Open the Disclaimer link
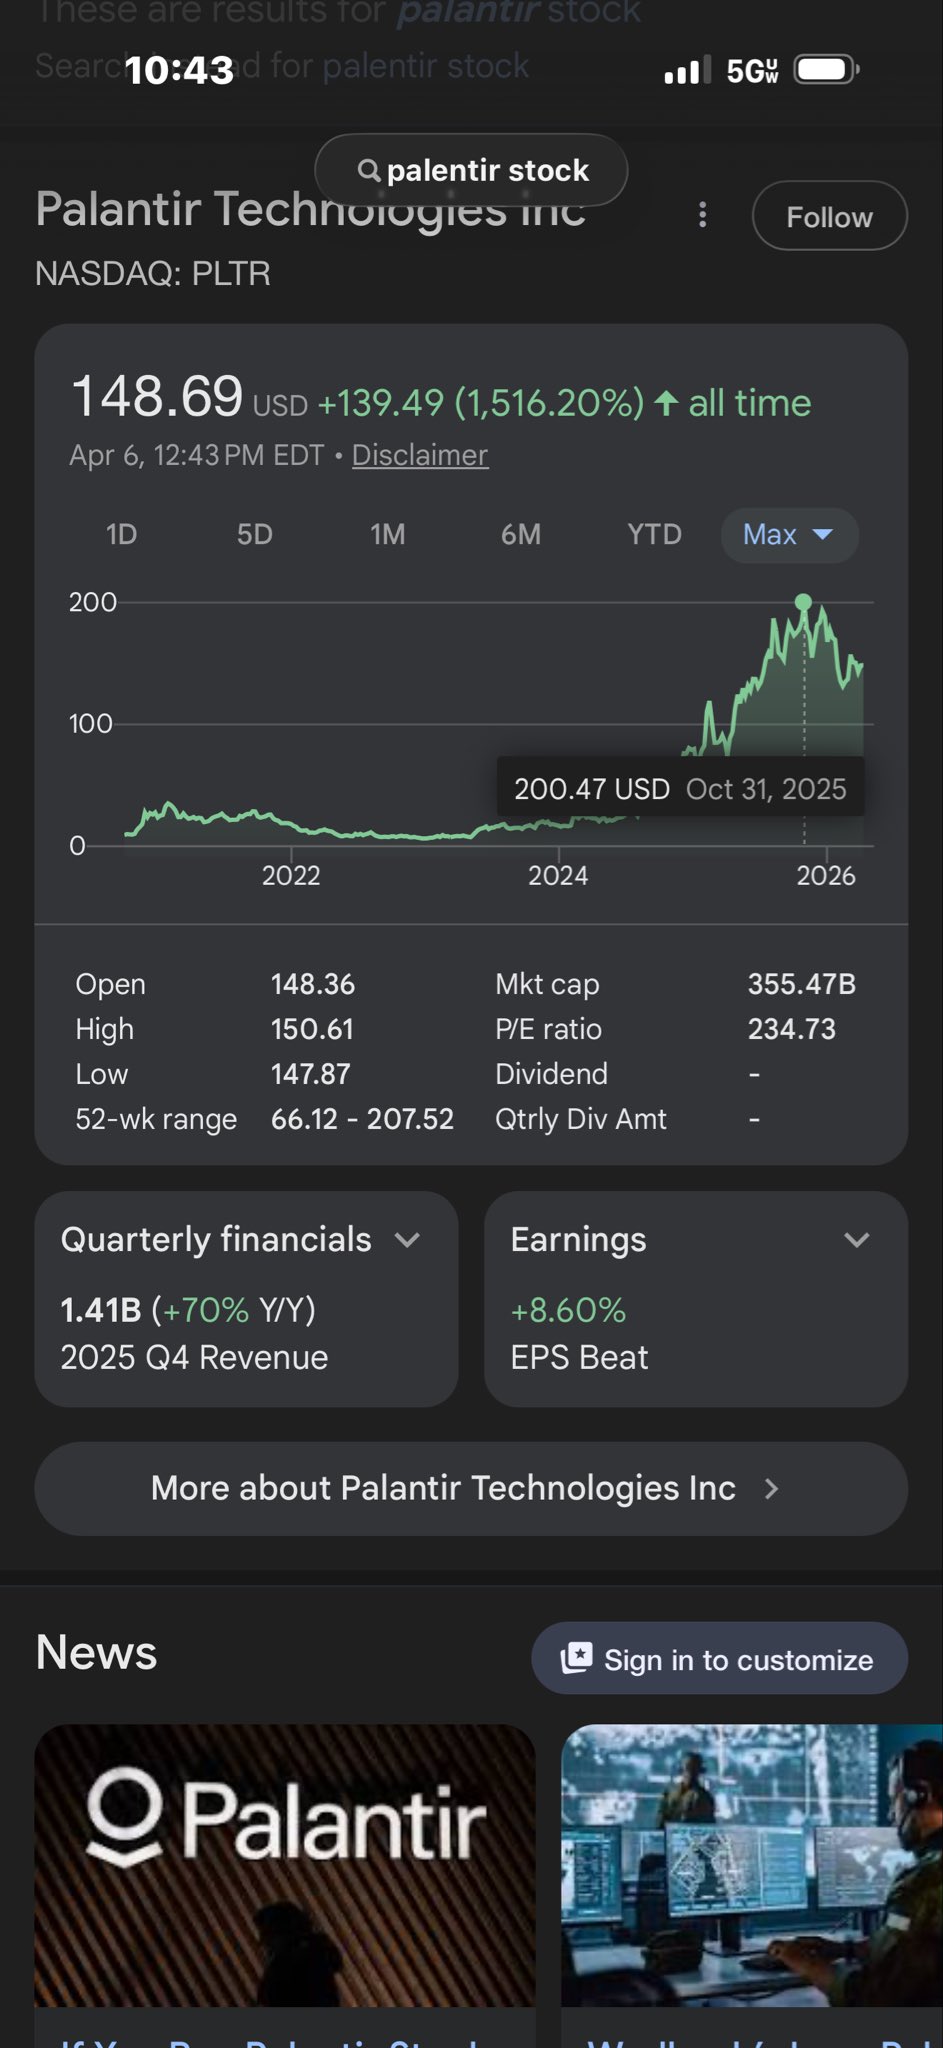This screenshot has width=943, height=2048. pos(419,455)
